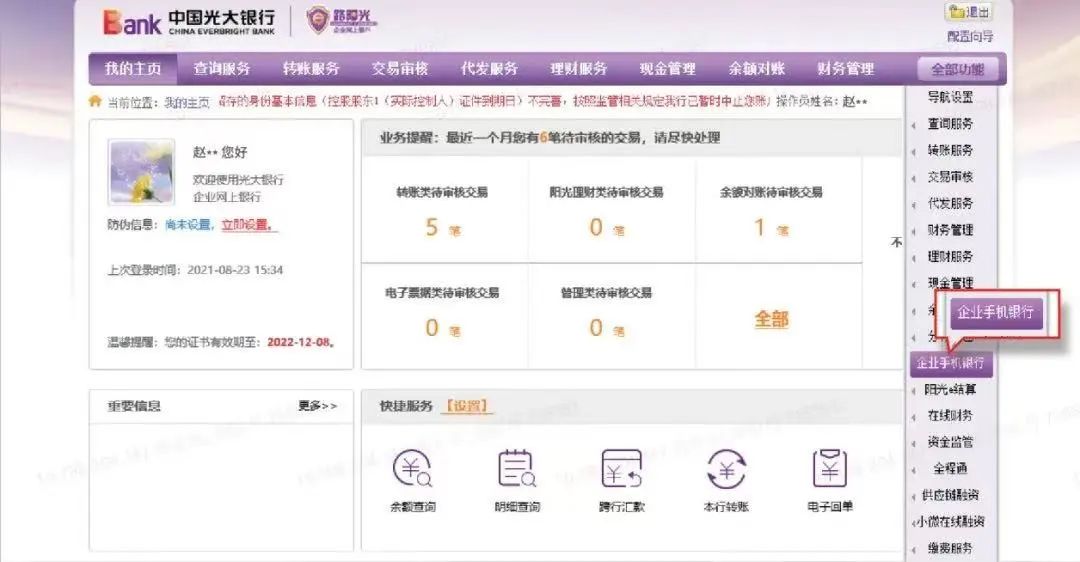
Task: Open 现金管理 in the top navigation bar
Action: (x=667, y=69)
